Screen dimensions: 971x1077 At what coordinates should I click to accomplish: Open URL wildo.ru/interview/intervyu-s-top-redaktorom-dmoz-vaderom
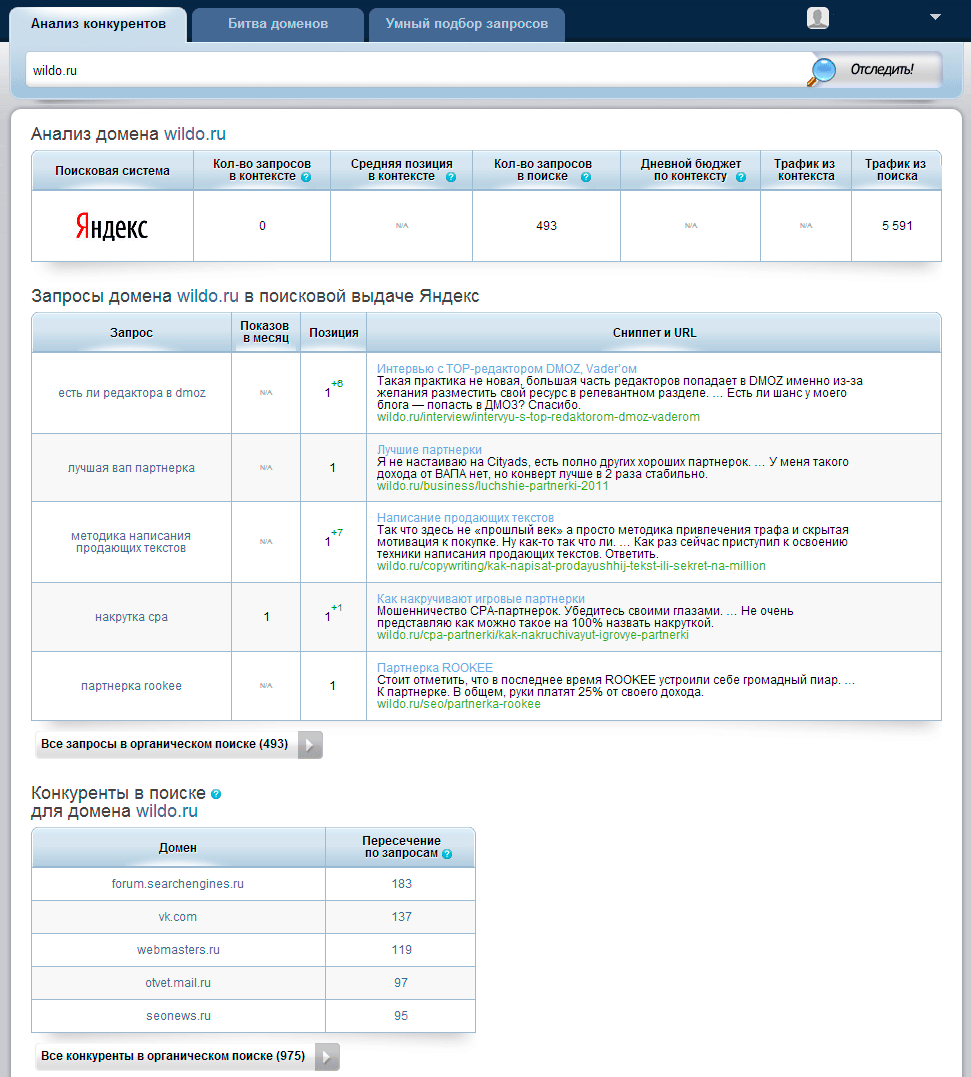pos(538,417)
